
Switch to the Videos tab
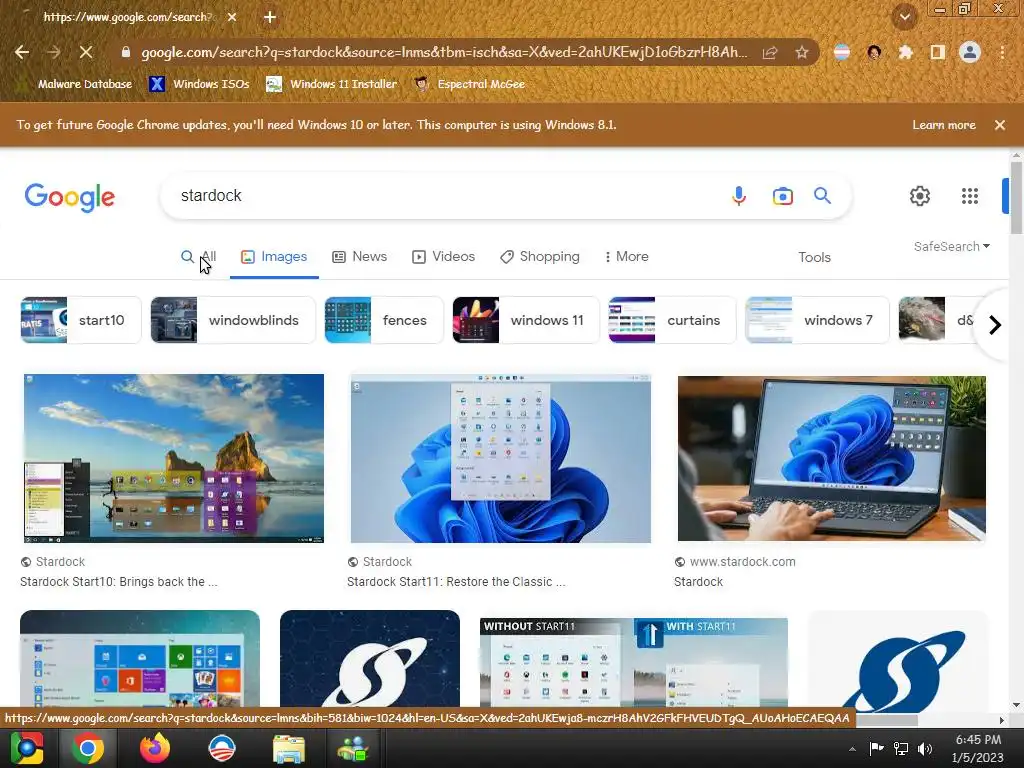click(x=443, y=257)
